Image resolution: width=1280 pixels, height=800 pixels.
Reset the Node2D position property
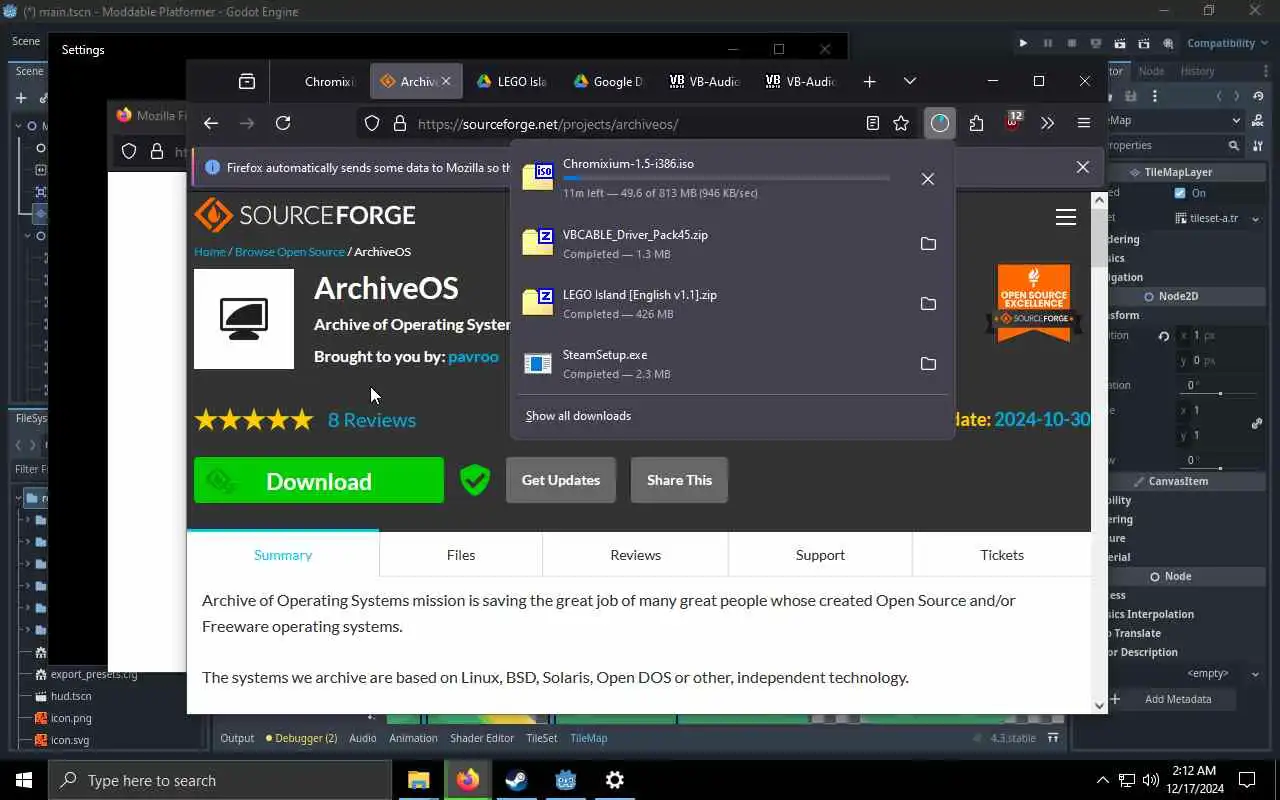1163,336
